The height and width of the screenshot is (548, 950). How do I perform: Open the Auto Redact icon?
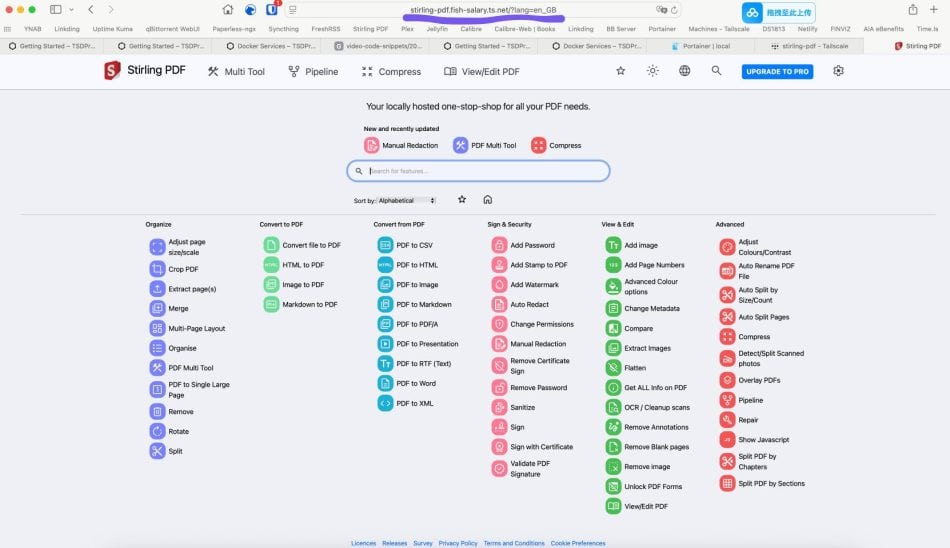coord(499,304)
